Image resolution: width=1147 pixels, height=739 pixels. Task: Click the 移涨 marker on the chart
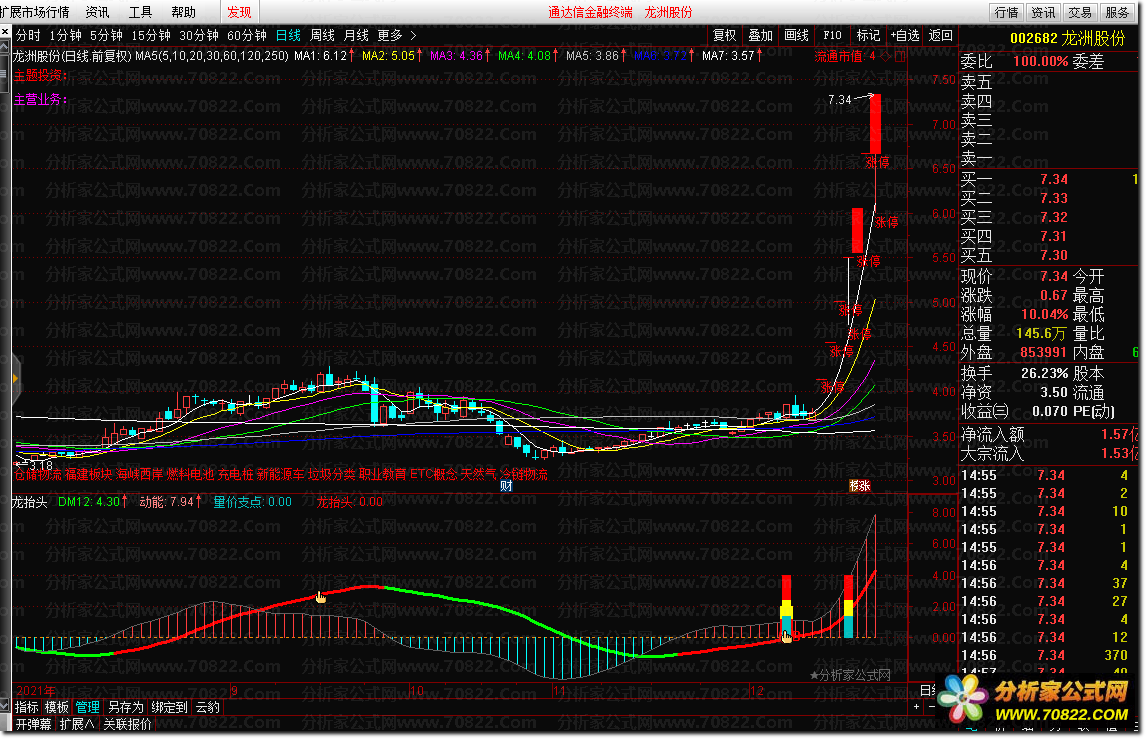pyautogui.click(x=860, y=485)
